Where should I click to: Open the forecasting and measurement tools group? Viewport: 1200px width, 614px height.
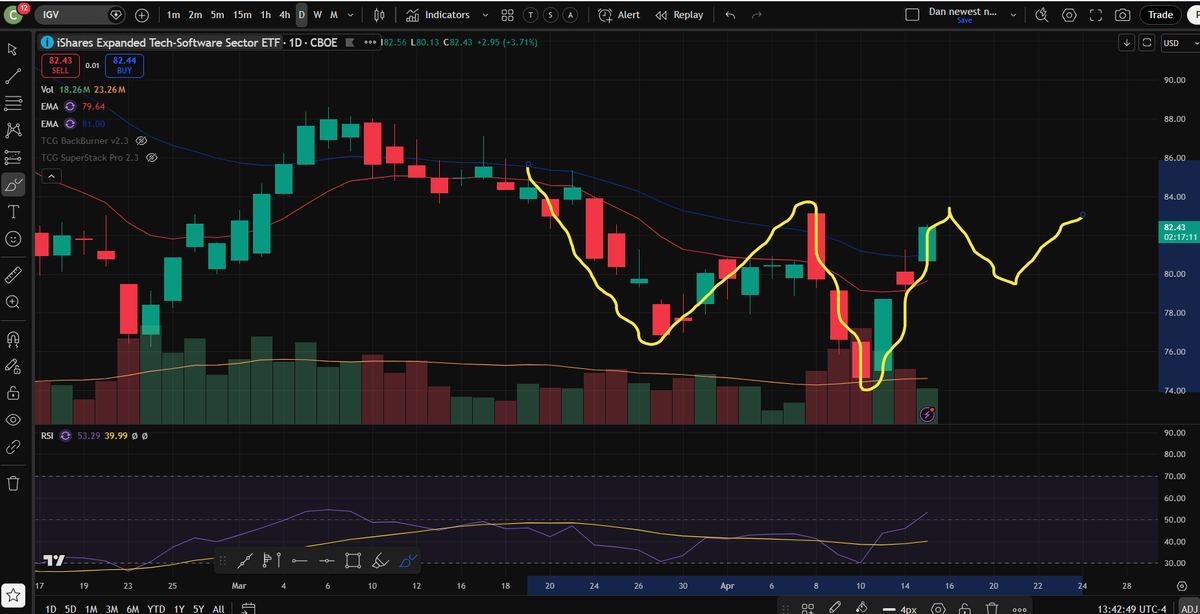click(14, 157)
